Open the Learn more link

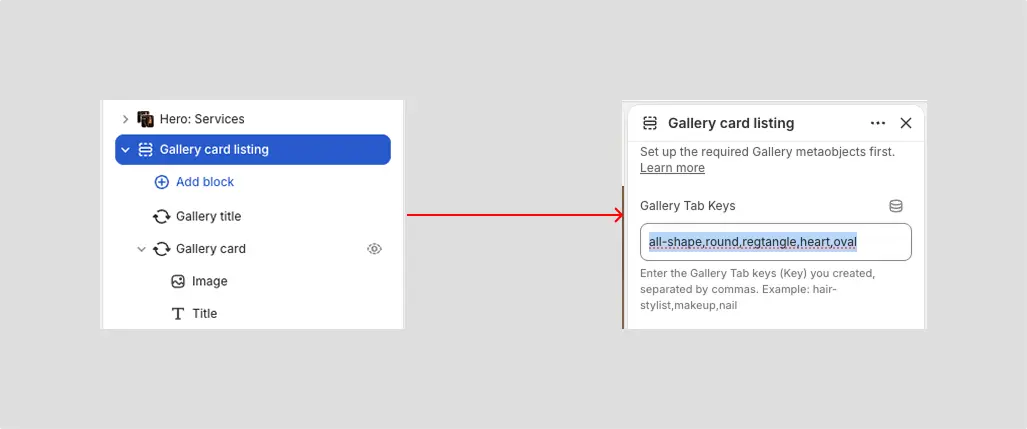click(x=672, y=168)
